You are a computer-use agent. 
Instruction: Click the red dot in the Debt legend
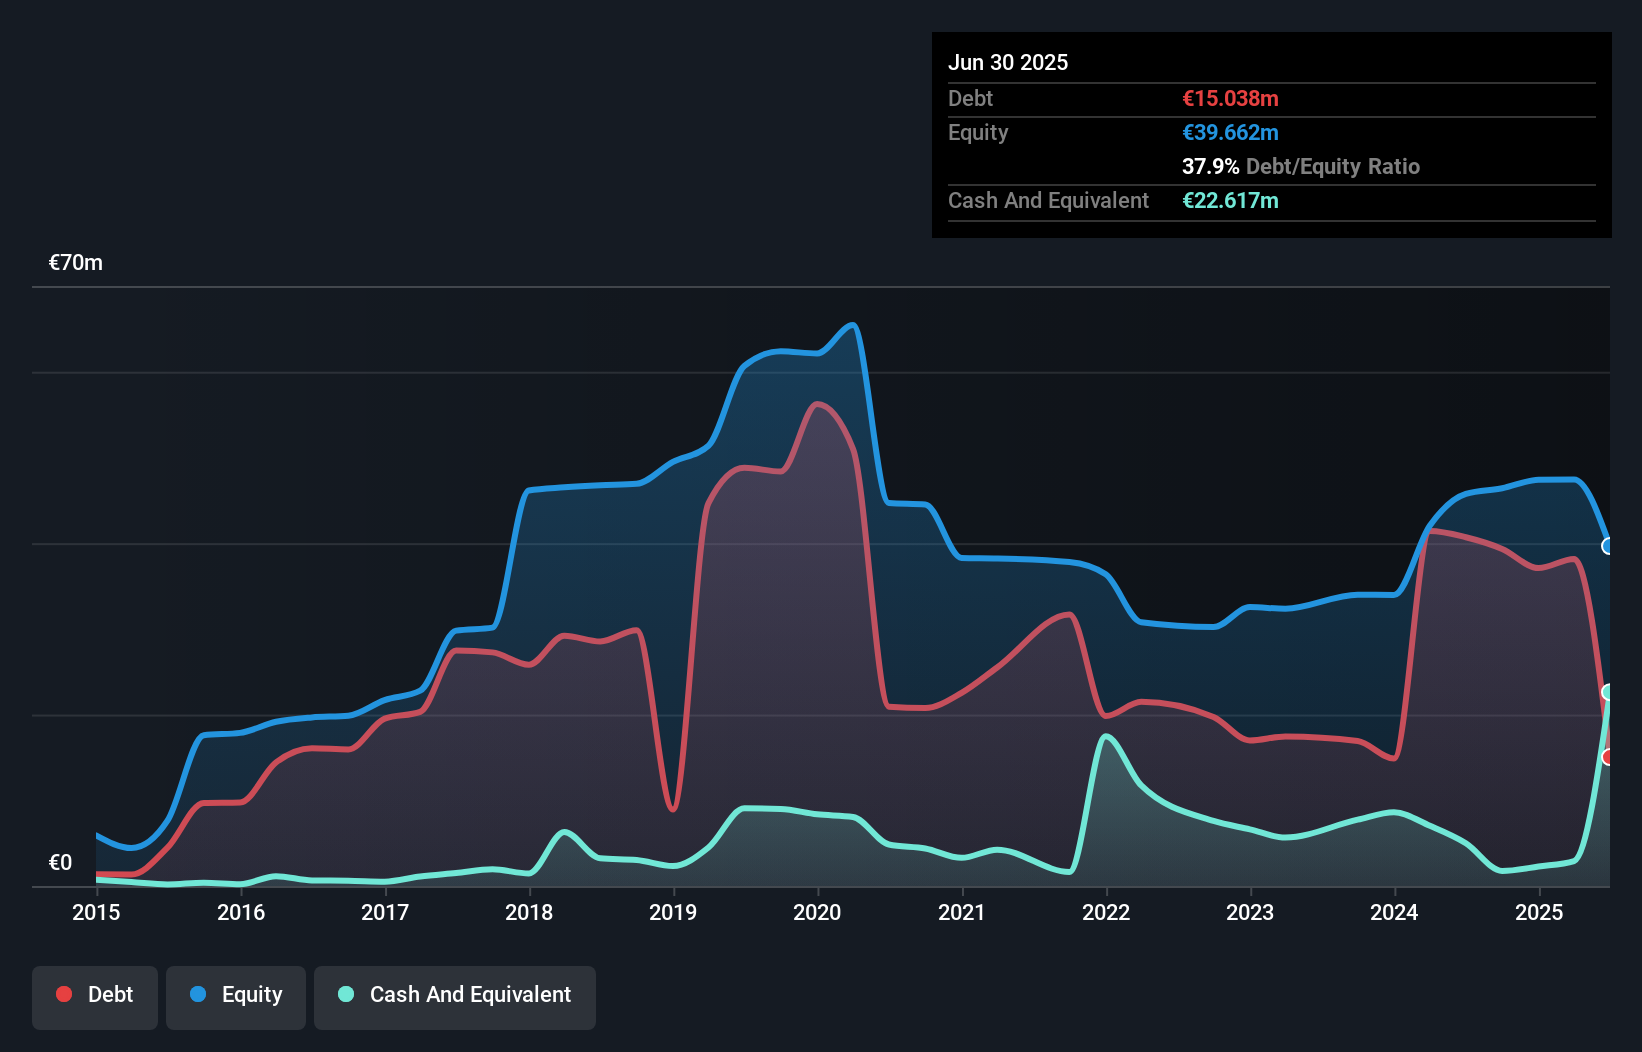[64, 994]
